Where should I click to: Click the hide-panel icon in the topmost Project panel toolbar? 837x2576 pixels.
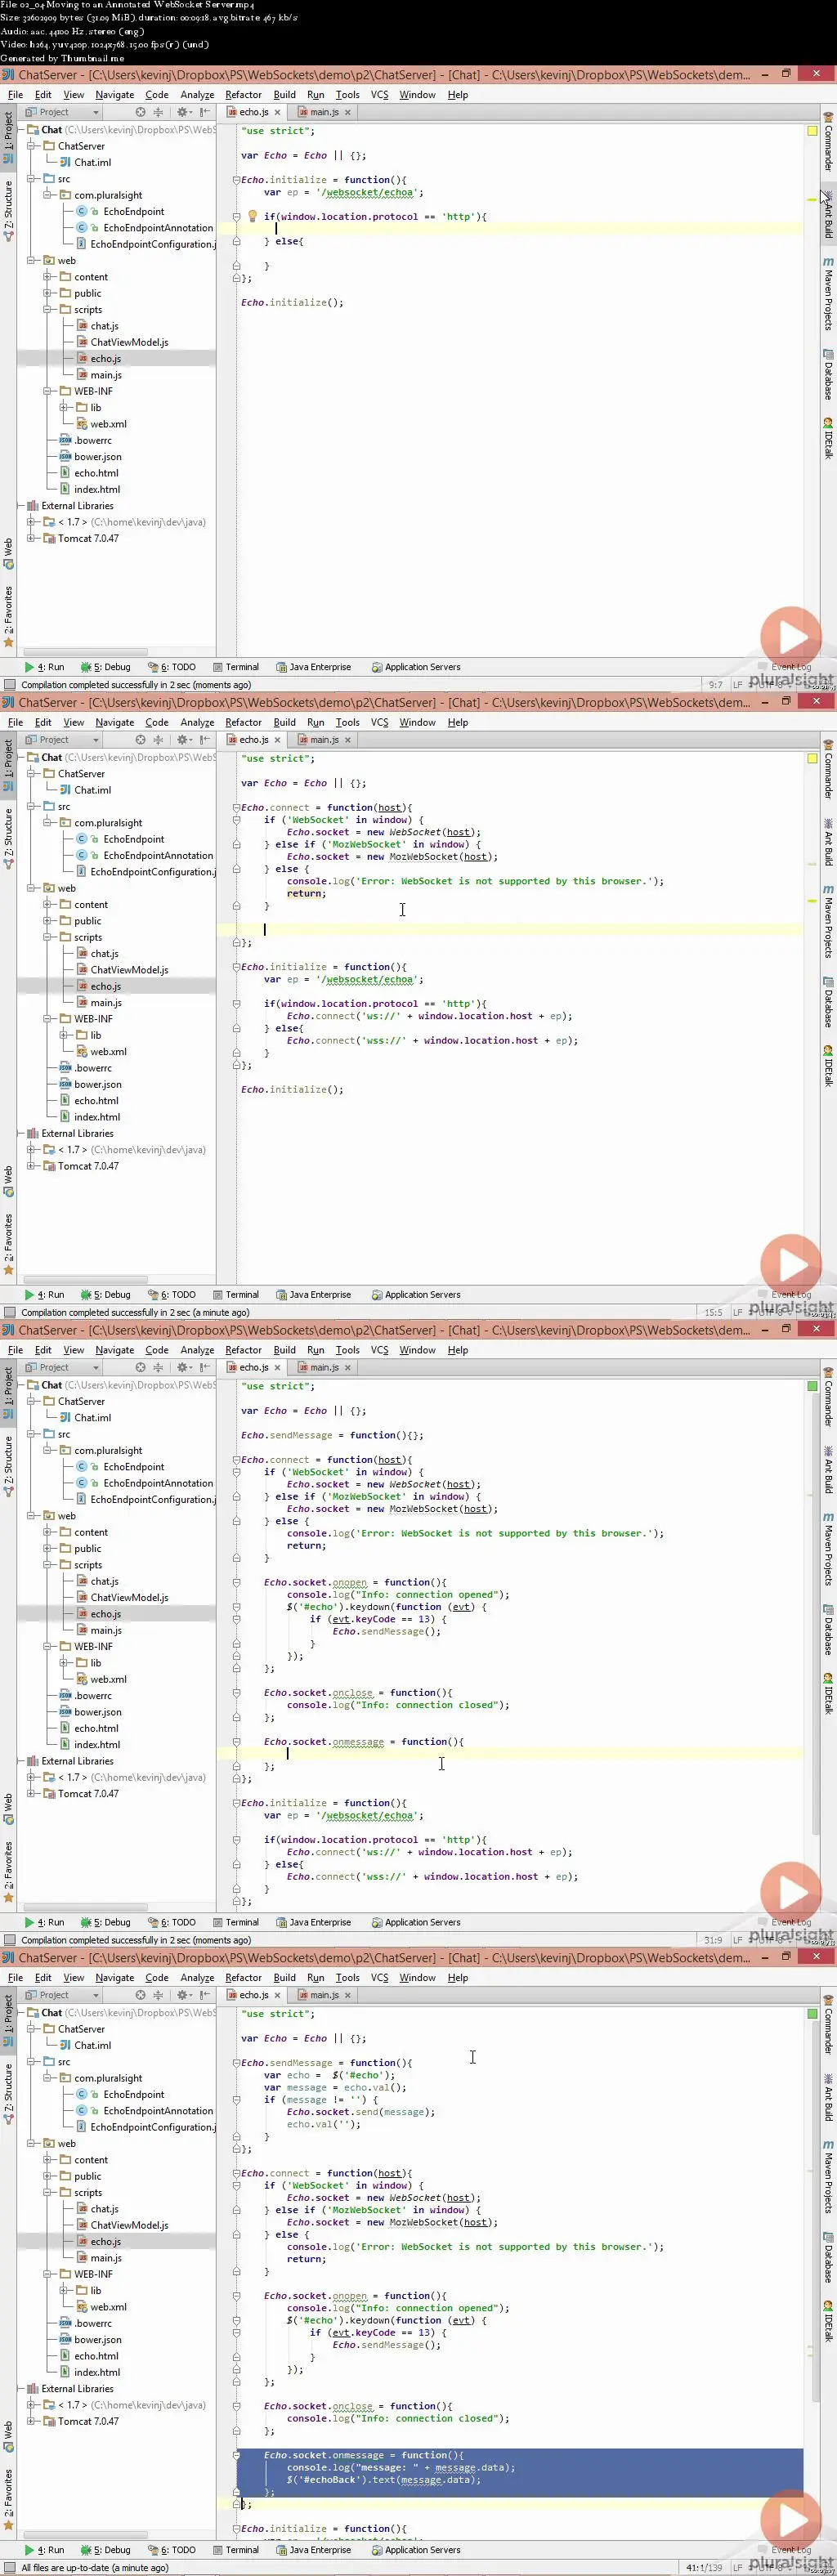(205, 112)
